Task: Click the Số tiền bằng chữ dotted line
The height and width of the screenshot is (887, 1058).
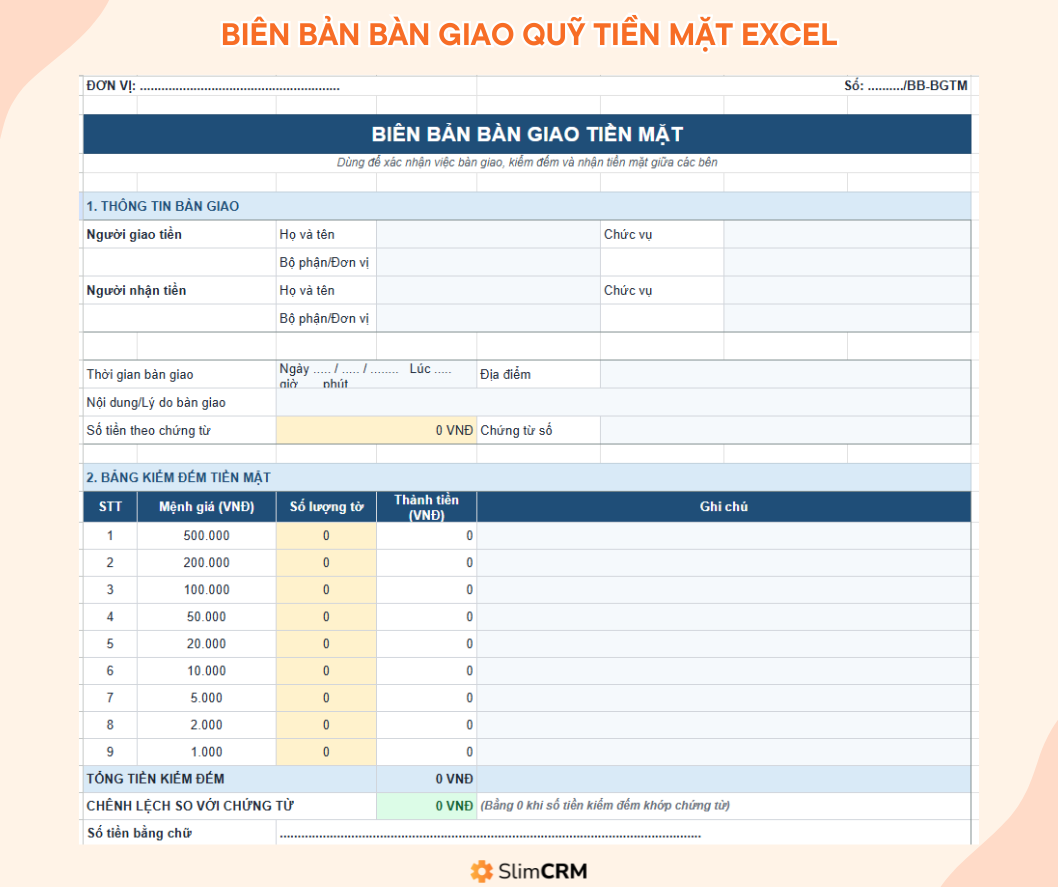Action: point(490,836)
